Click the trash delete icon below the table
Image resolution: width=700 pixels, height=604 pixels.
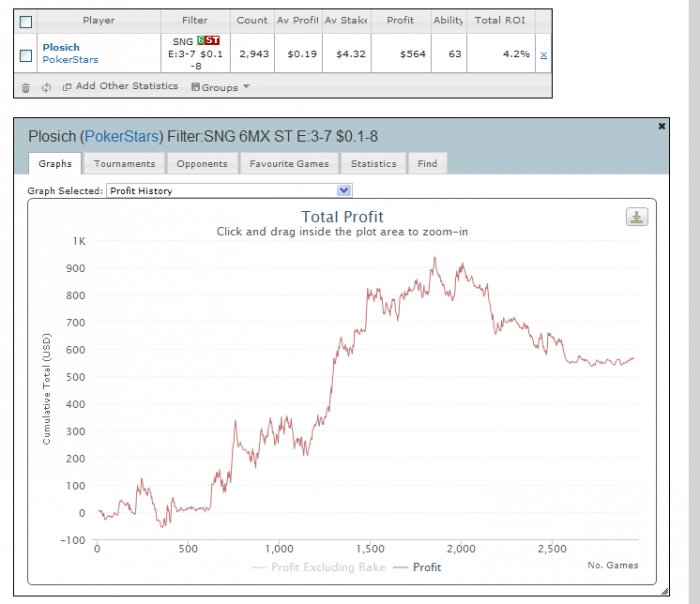coord(25,87)
